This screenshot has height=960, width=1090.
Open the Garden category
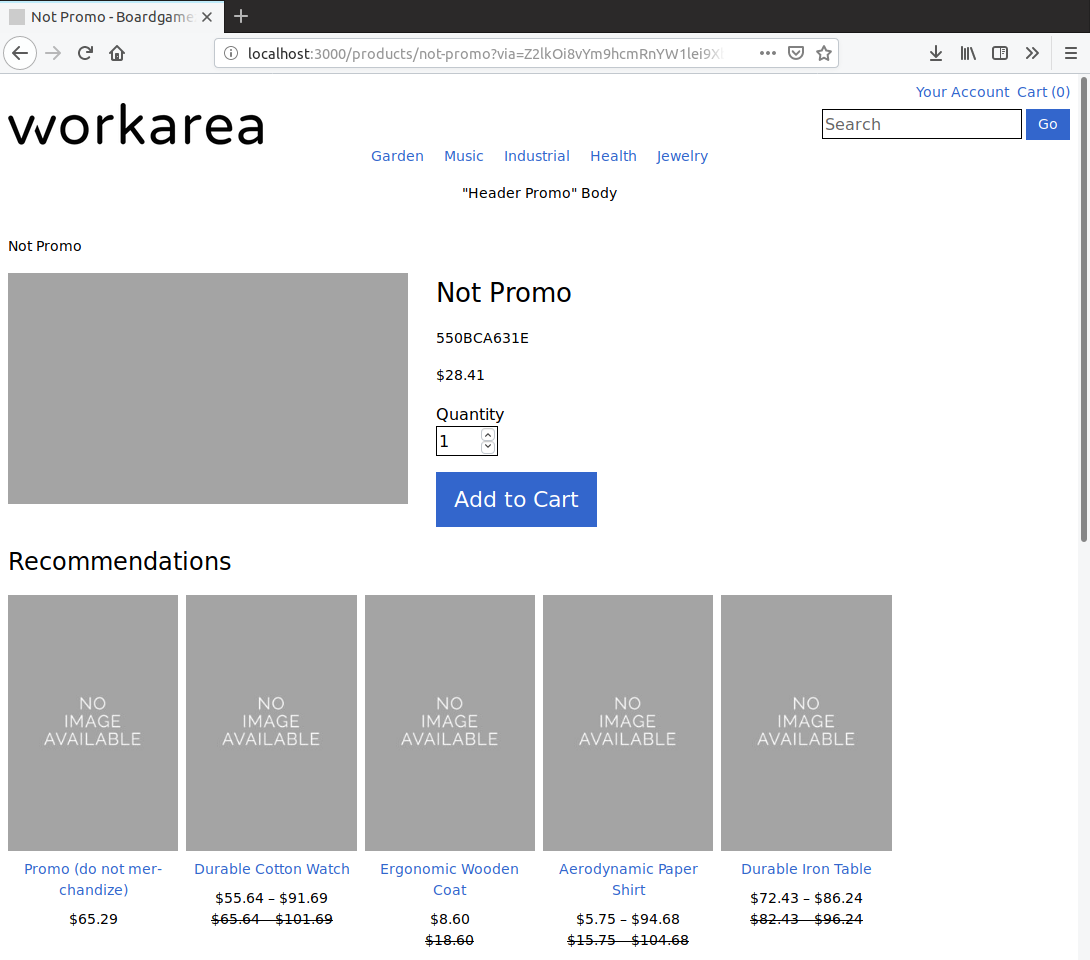click(397, 156)
